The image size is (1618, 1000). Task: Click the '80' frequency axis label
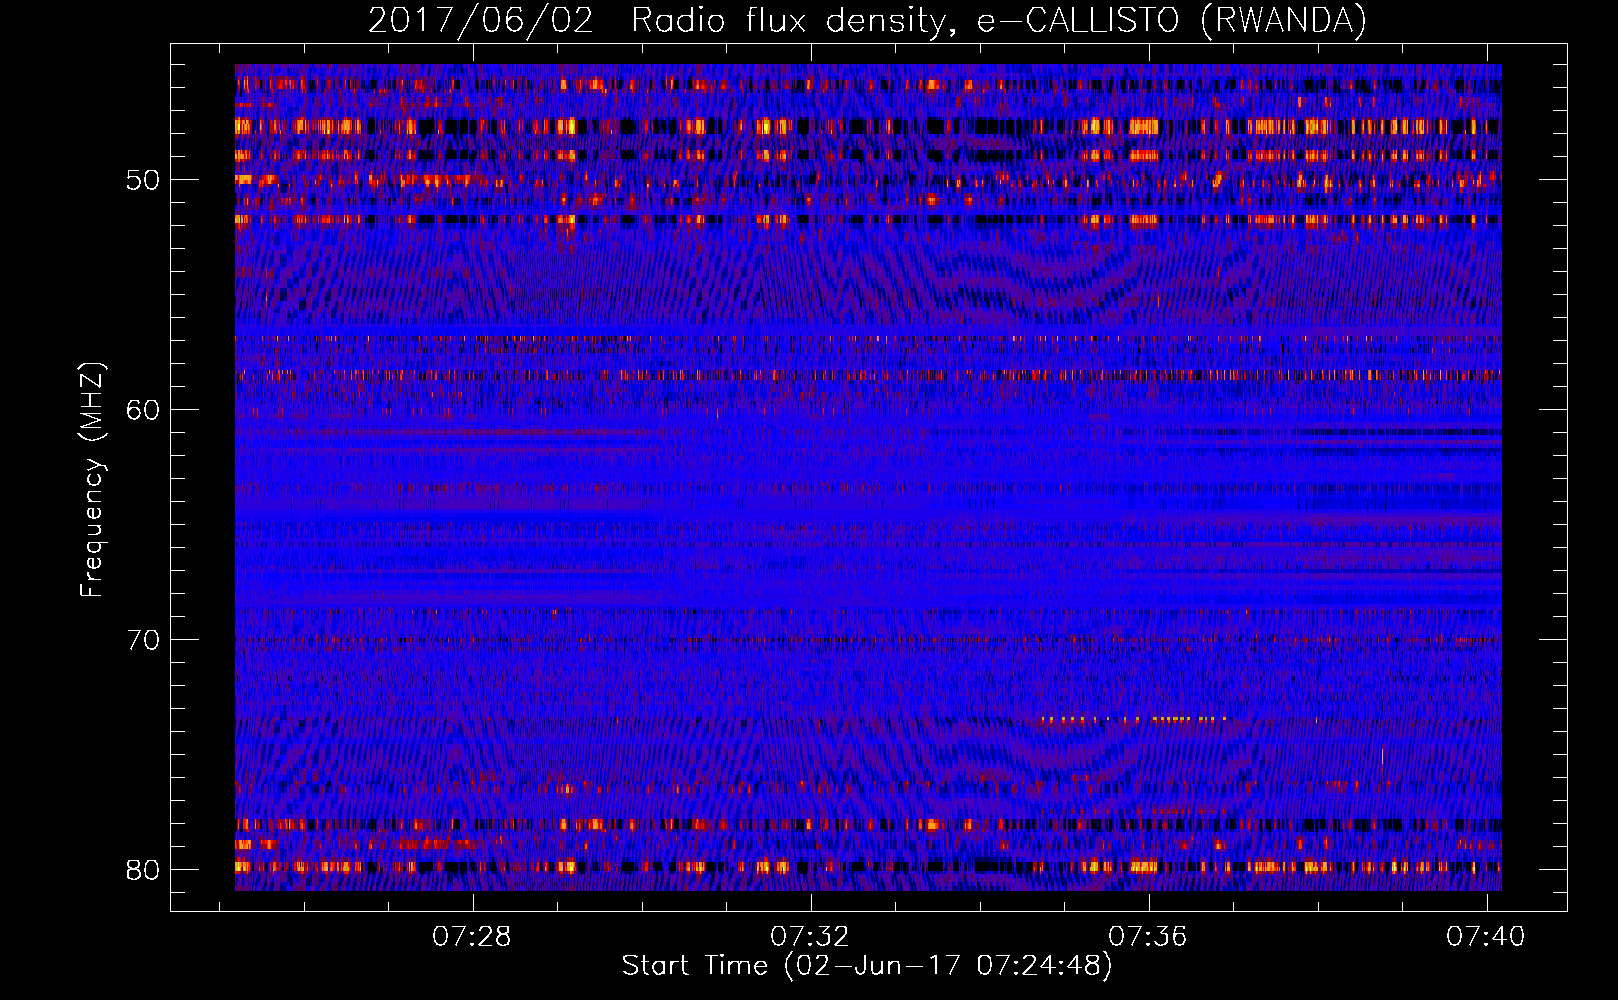pyautogui.click(x=144, y=870)
